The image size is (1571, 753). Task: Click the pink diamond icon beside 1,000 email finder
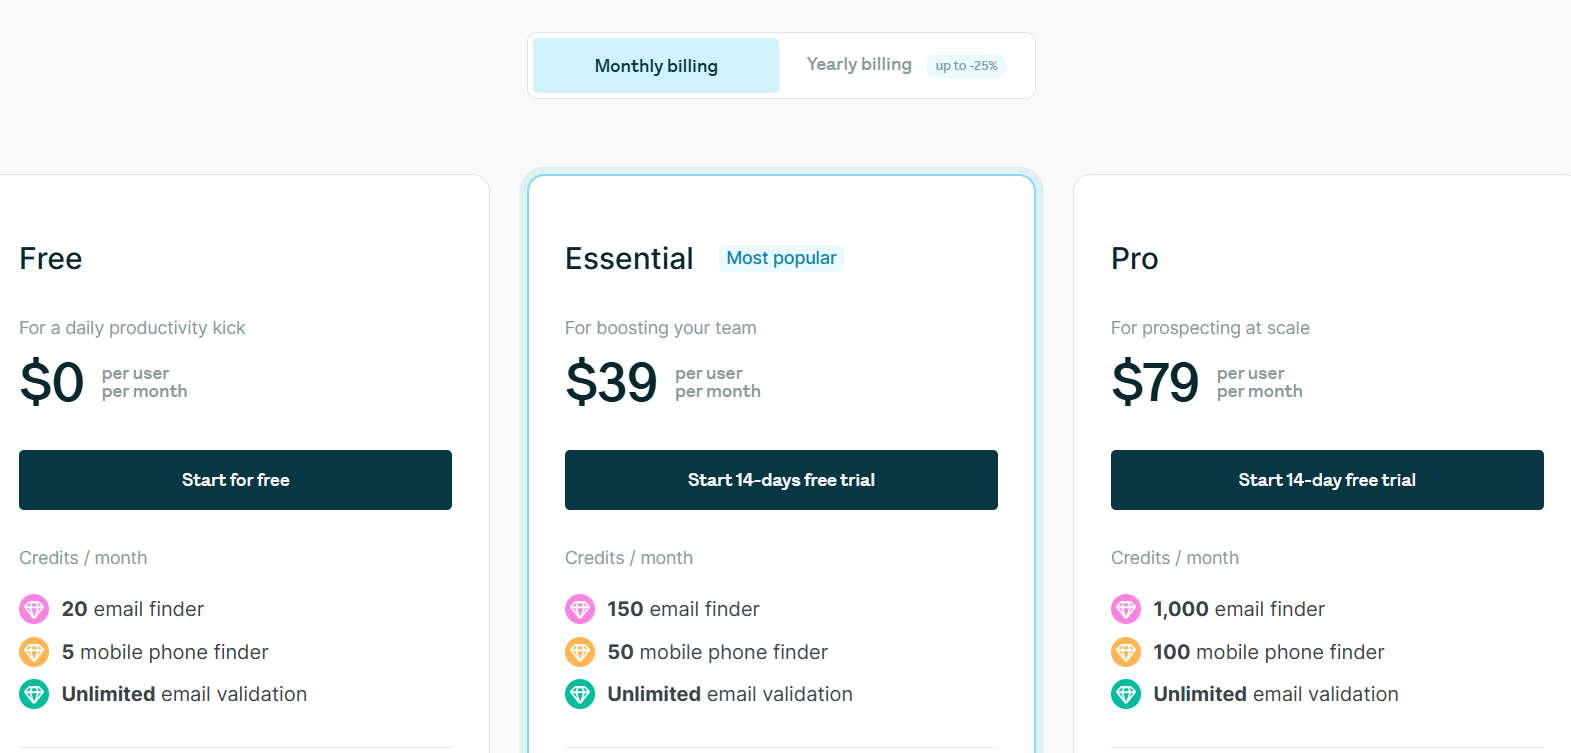click(x=1126, y=609)
